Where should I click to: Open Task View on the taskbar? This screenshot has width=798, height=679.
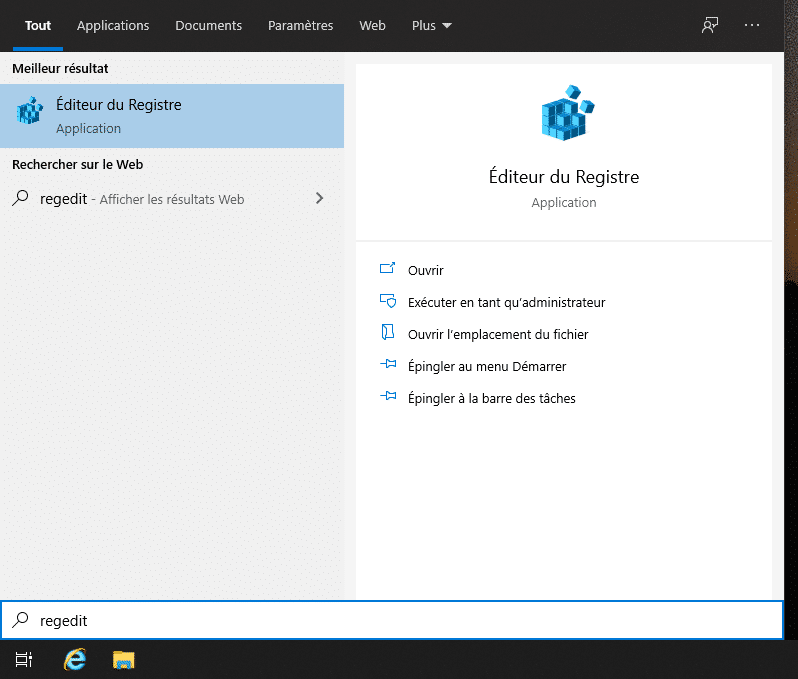pyautogui.click(x=24, y=659)
